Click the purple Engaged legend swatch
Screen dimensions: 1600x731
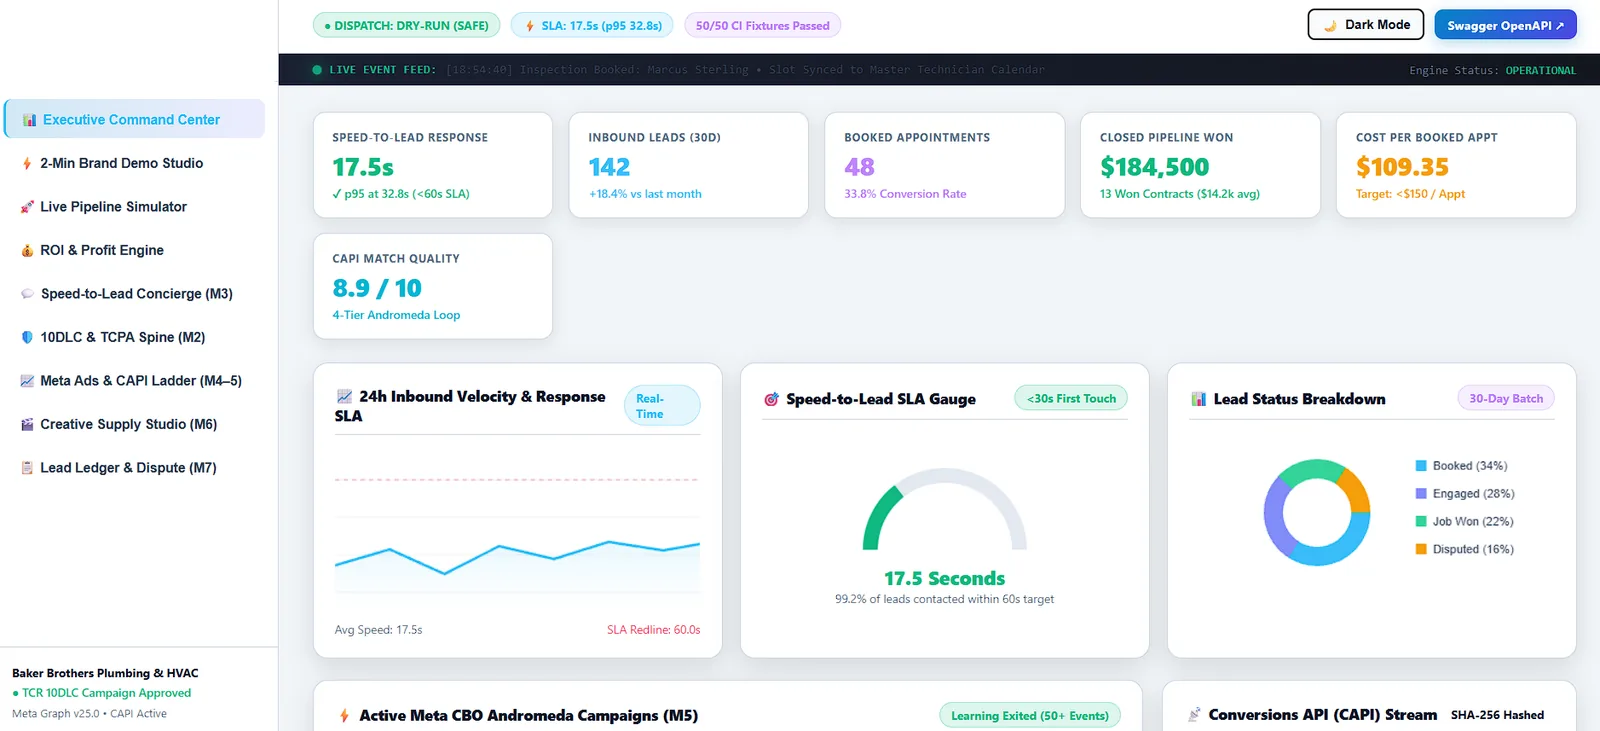(1421, 494)
